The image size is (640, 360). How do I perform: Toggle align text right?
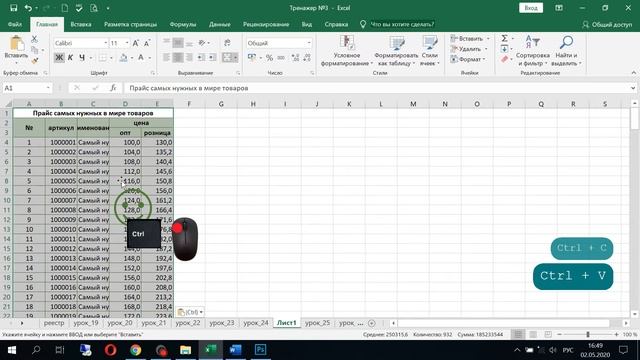(x=189, y=58)
